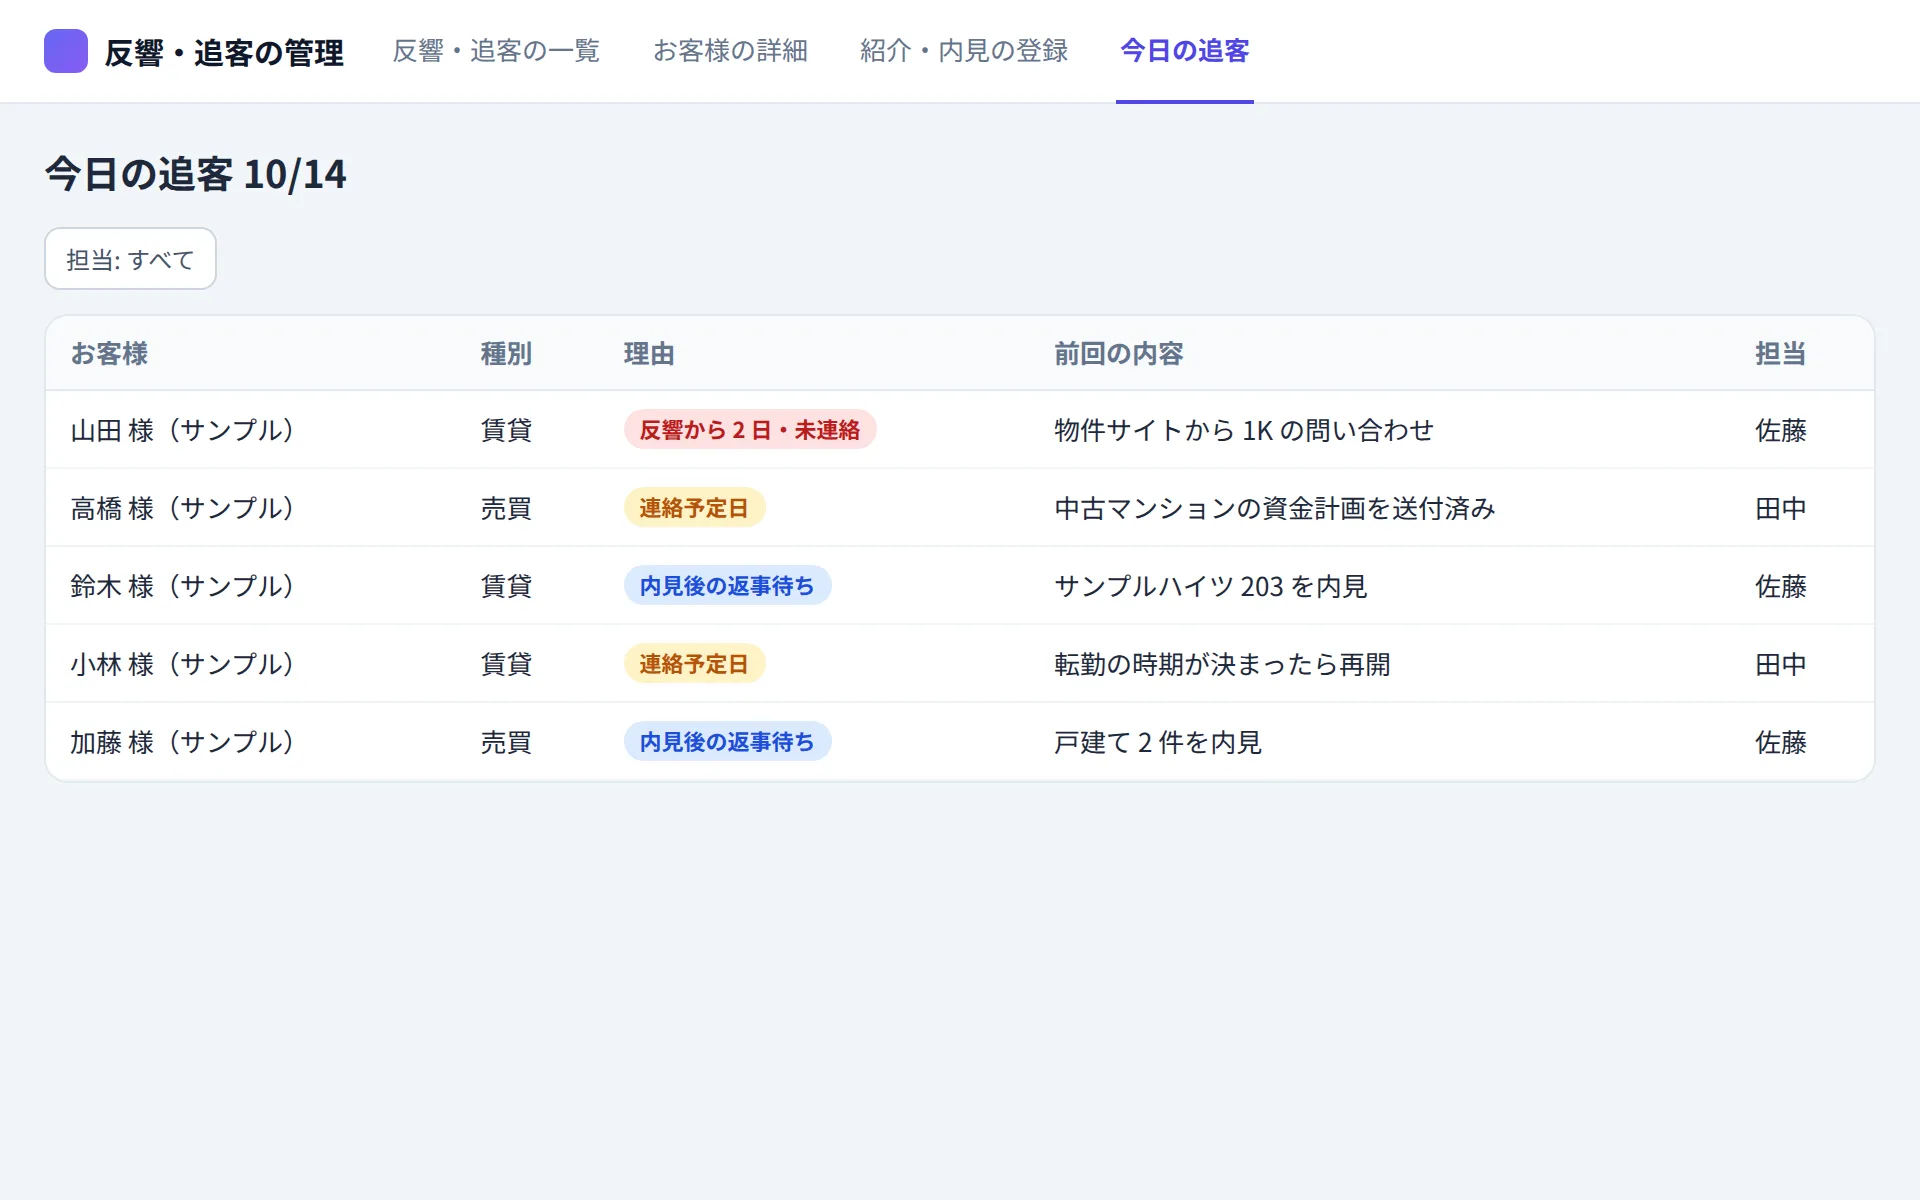Click the お客様 column header
1920x1200 pixels.
(x=109, y=354)
